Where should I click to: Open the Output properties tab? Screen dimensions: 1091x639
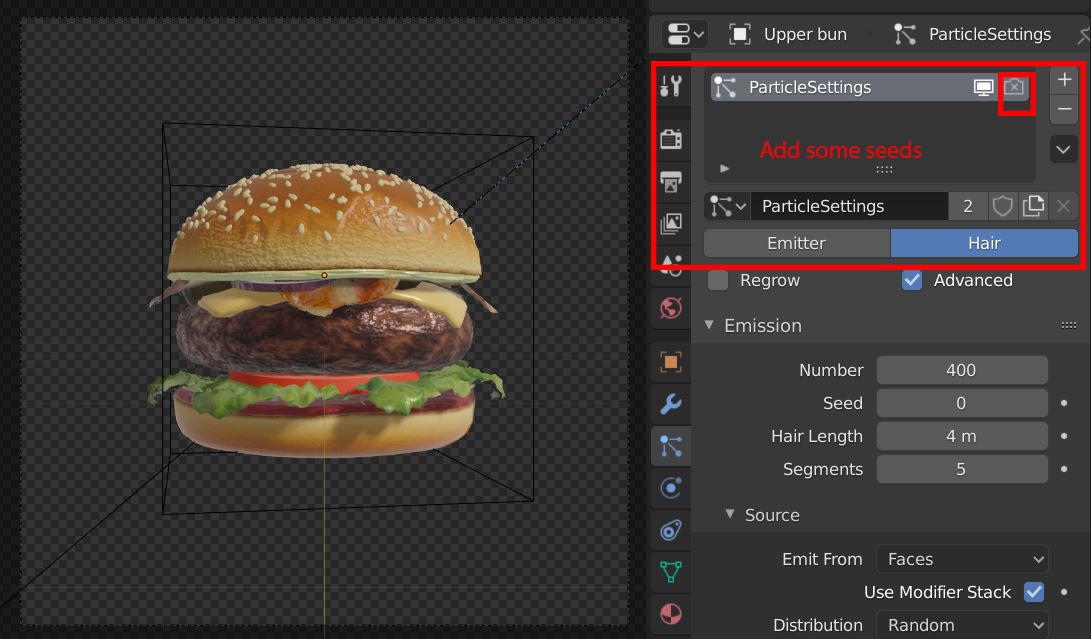[x=671, y=181]
